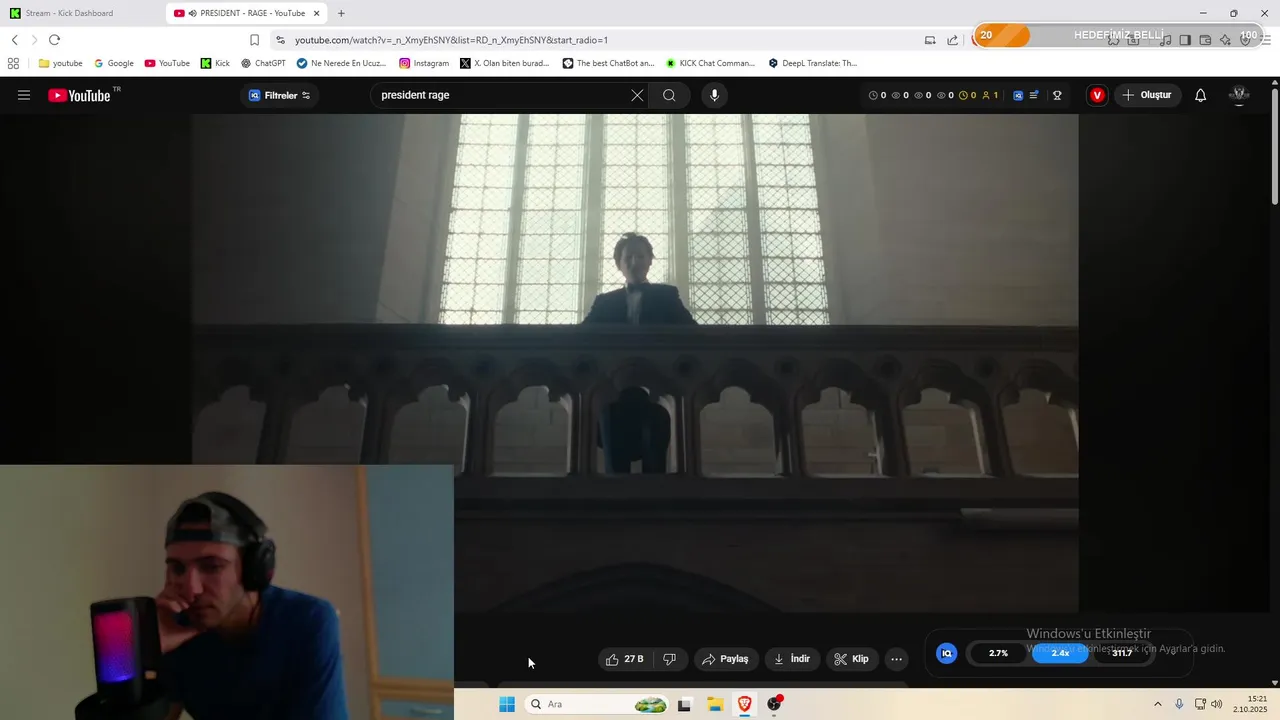Close the PRESIDENT - RAGE YouTube tab
The image size is (1280, 720).
(x=317, y=13)
